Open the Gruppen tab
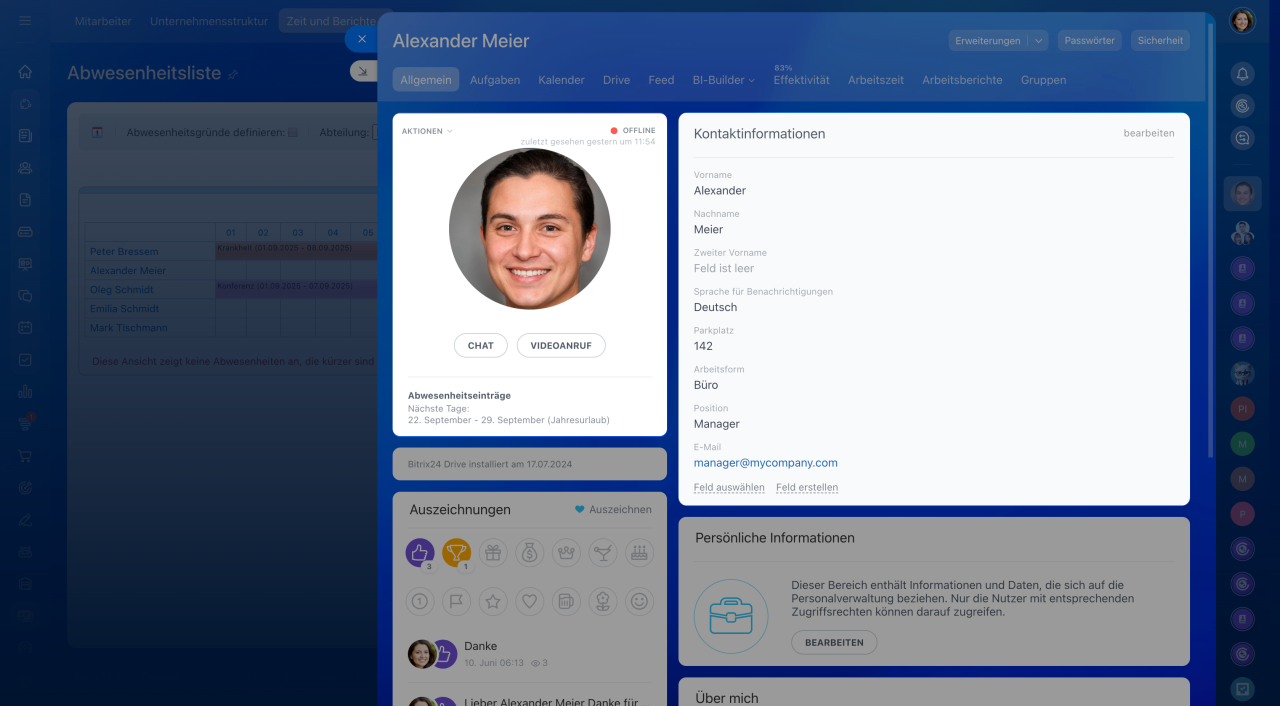The image size is (1280, 706). 1043,80
